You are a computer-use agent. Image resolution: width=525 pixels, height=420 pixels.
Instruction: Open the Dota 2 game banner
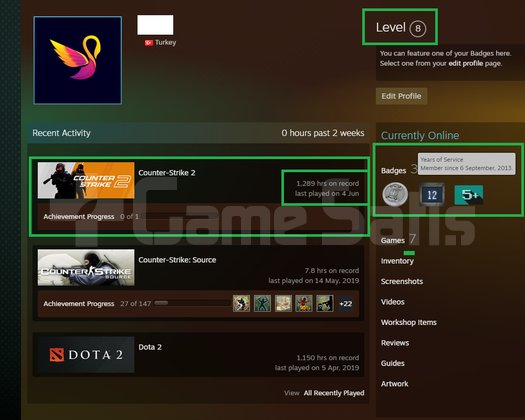(86, 355)
